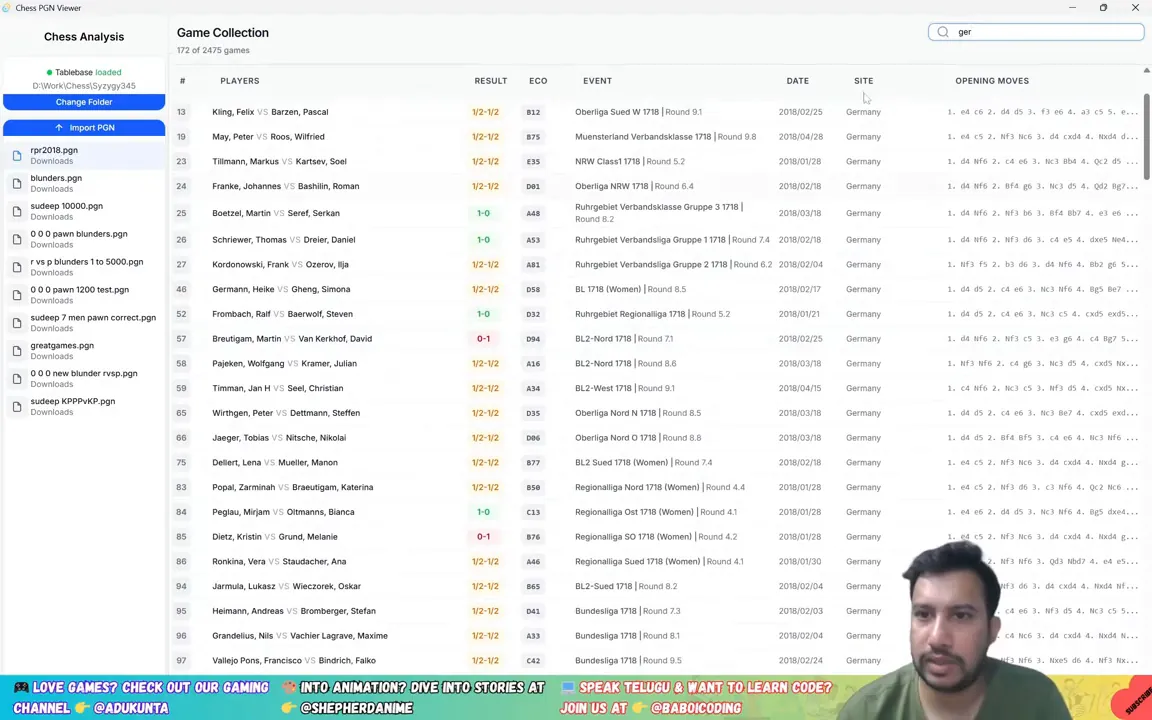Click the DATE column header

tap(797, 81)
